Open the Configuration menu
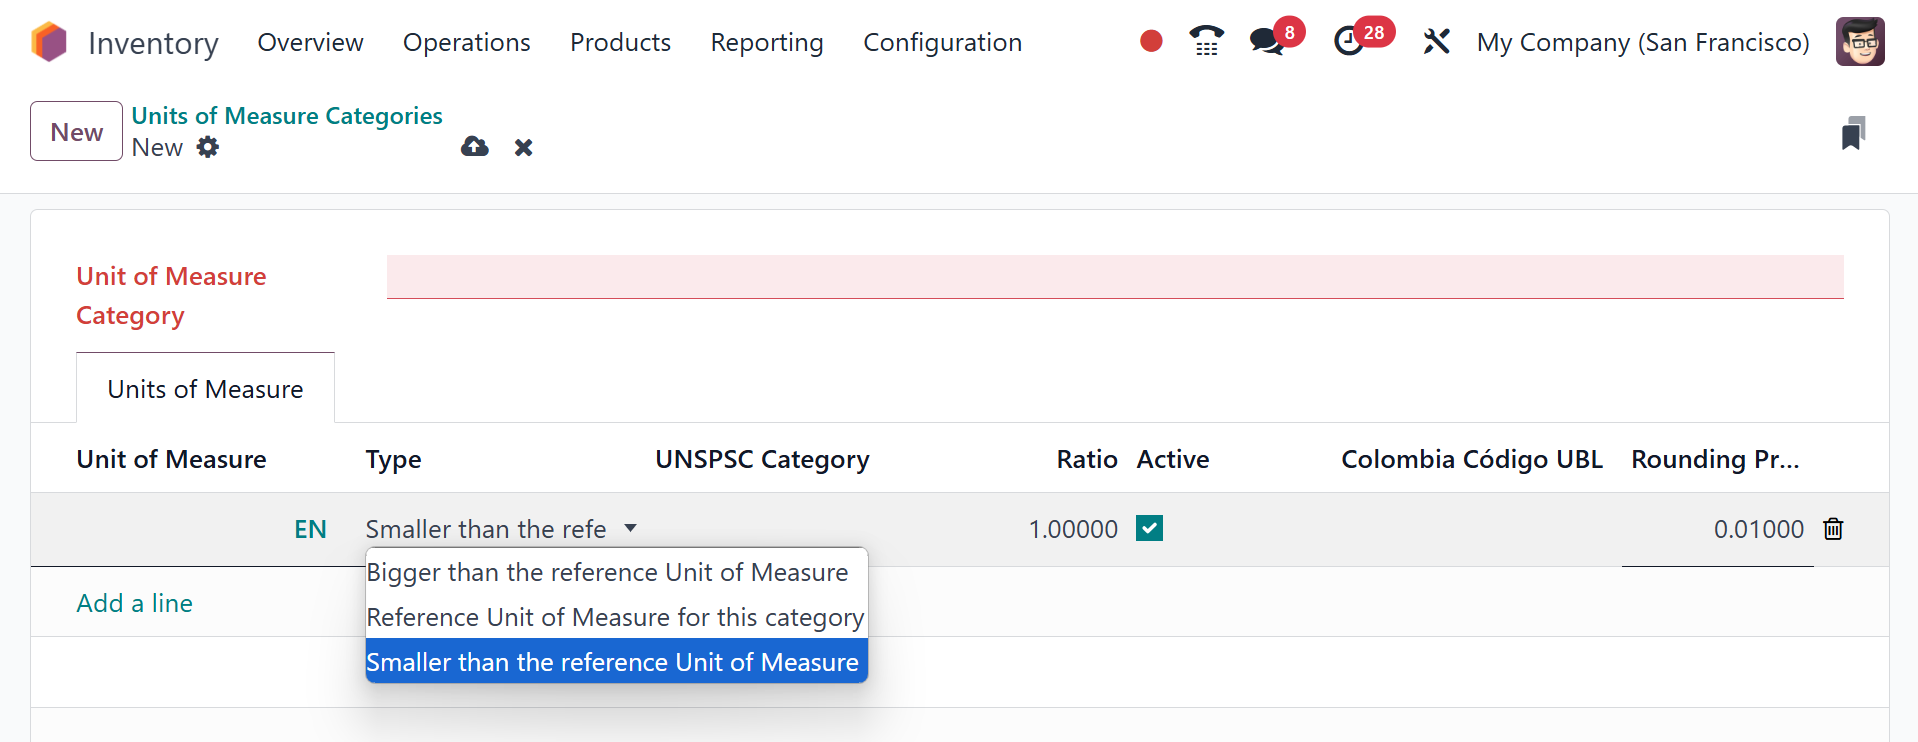Viewport: 1918px width, 742px height. 942,42
